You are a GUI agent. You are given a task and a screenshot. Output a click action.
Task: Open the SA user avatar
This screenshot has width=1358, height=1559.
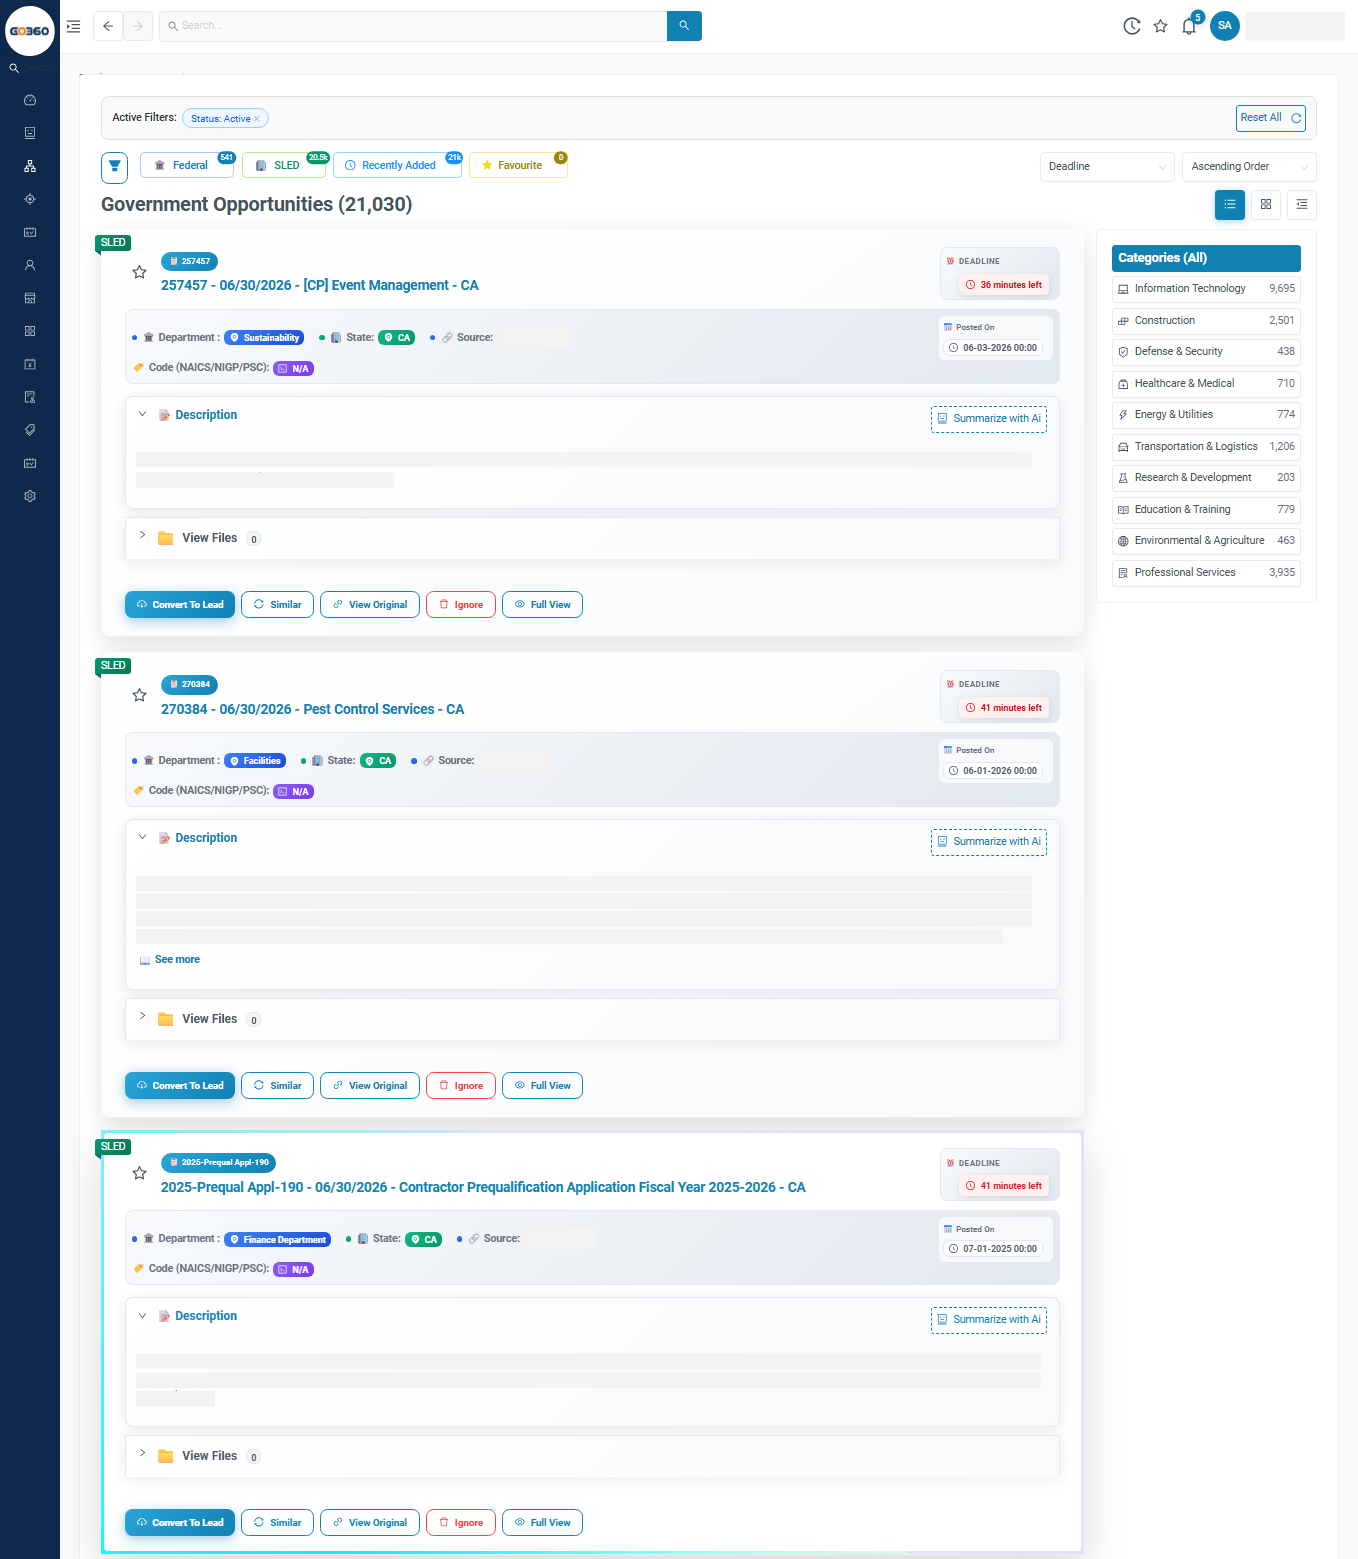click(x=1225, y=26)
